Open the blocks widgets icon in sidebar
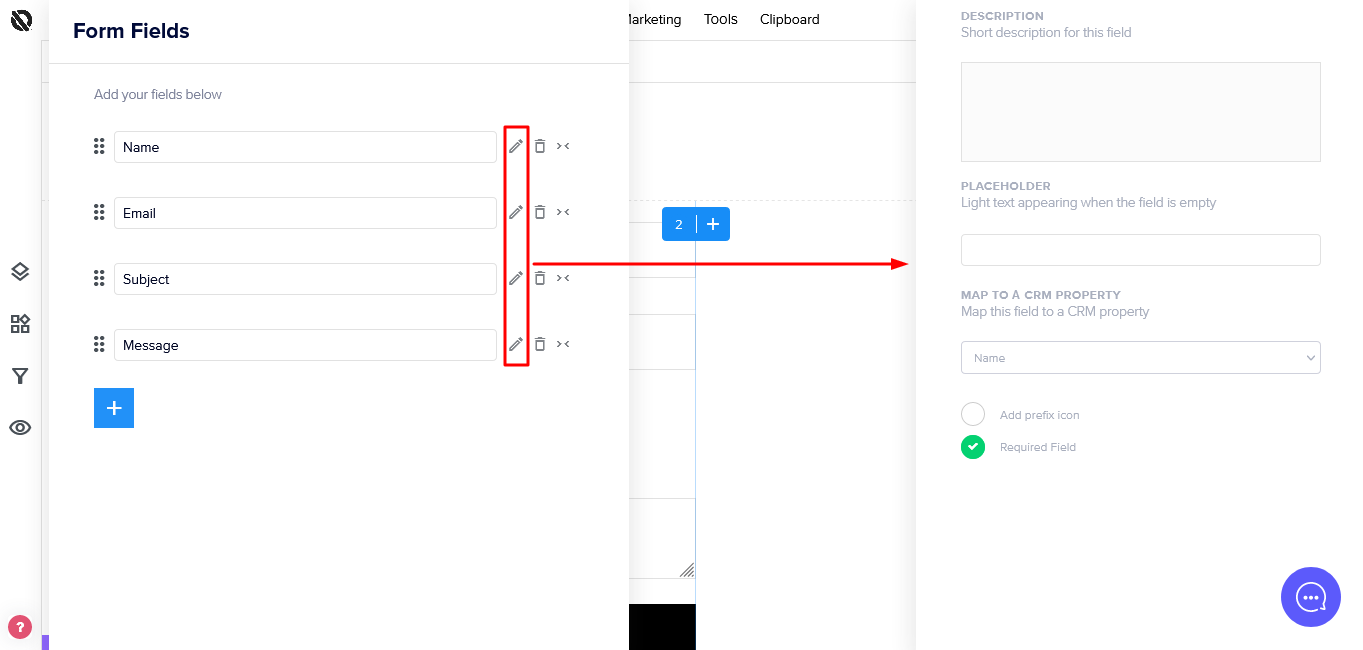1363x650 pixels. coord(20,324)
